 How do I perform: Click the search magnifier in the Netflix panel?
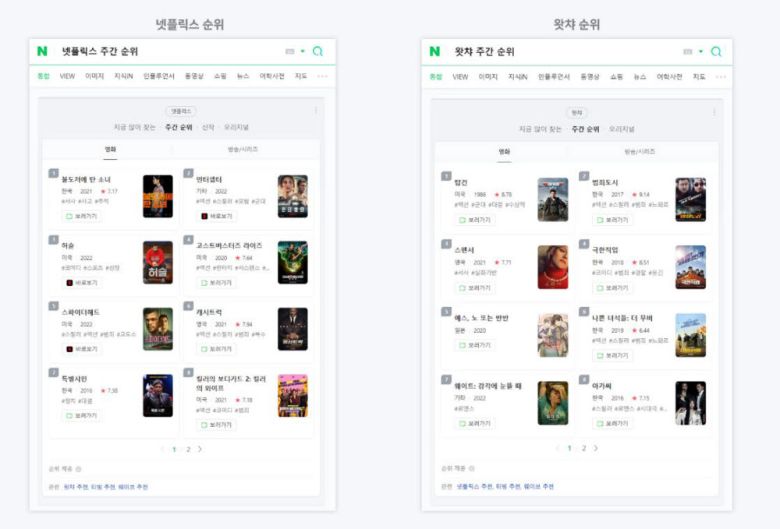[317, 51]
